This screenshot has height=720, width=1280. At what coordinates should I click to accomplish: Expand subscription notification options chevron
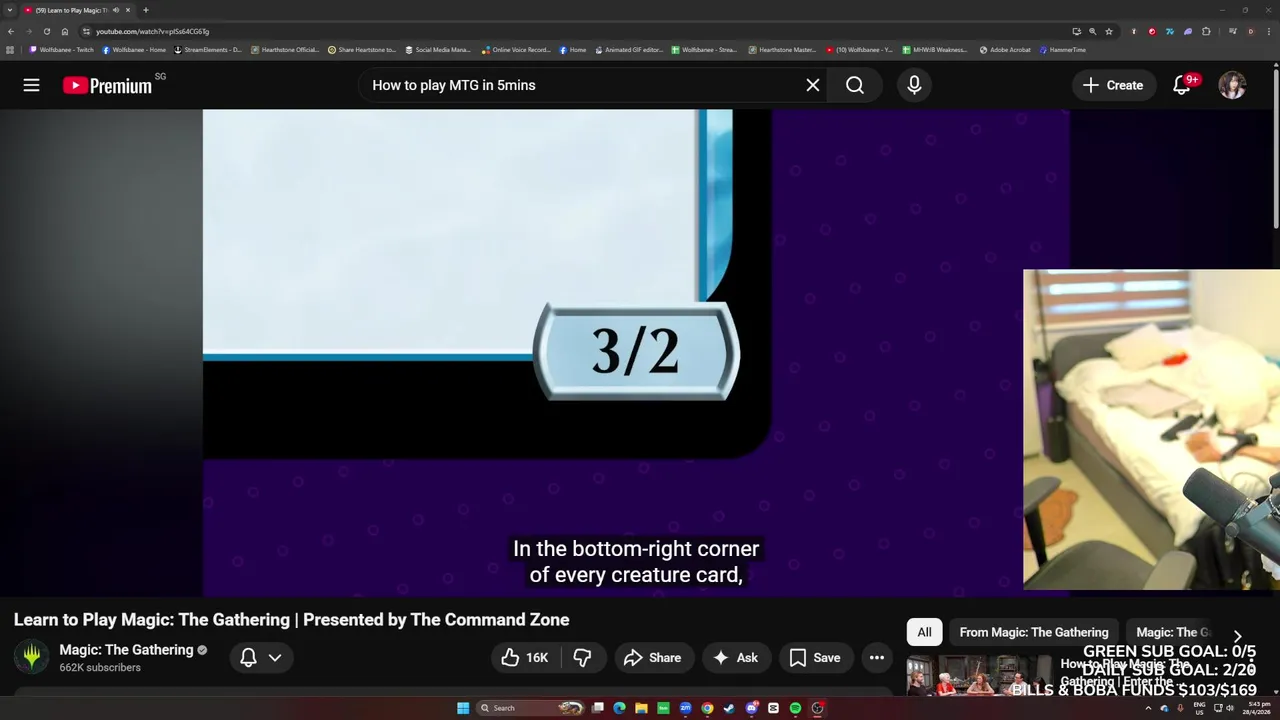tap(275, 657)
